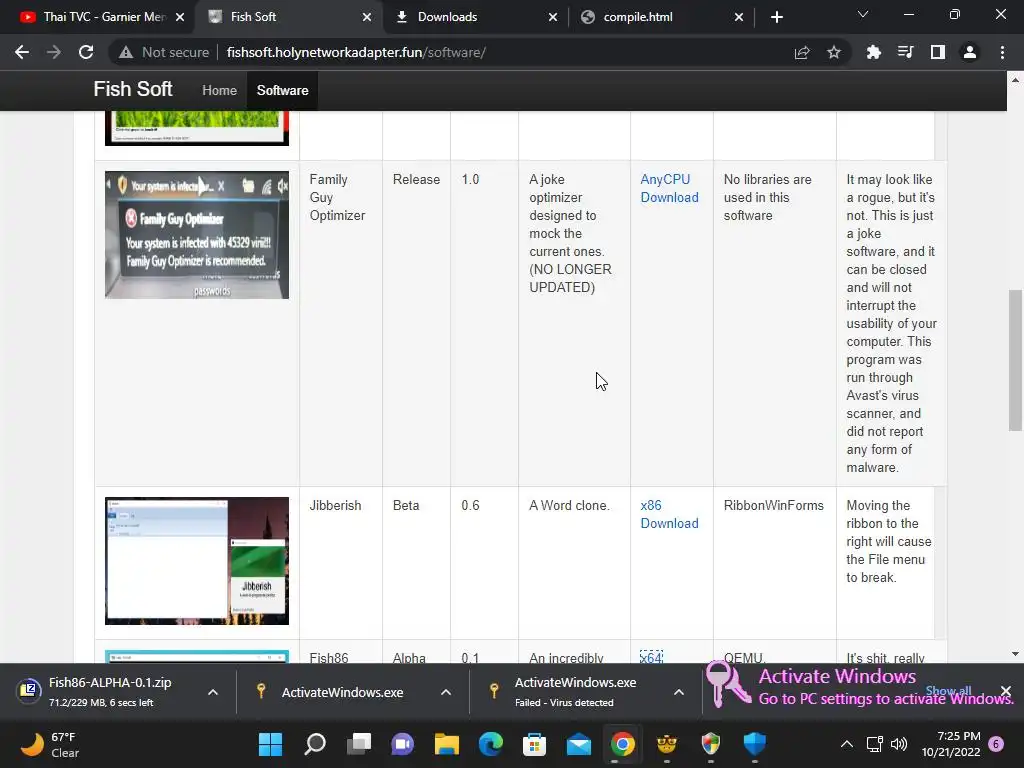Open the Chrome profile icon
The image size is (1024, 768).
click(970, 52)
